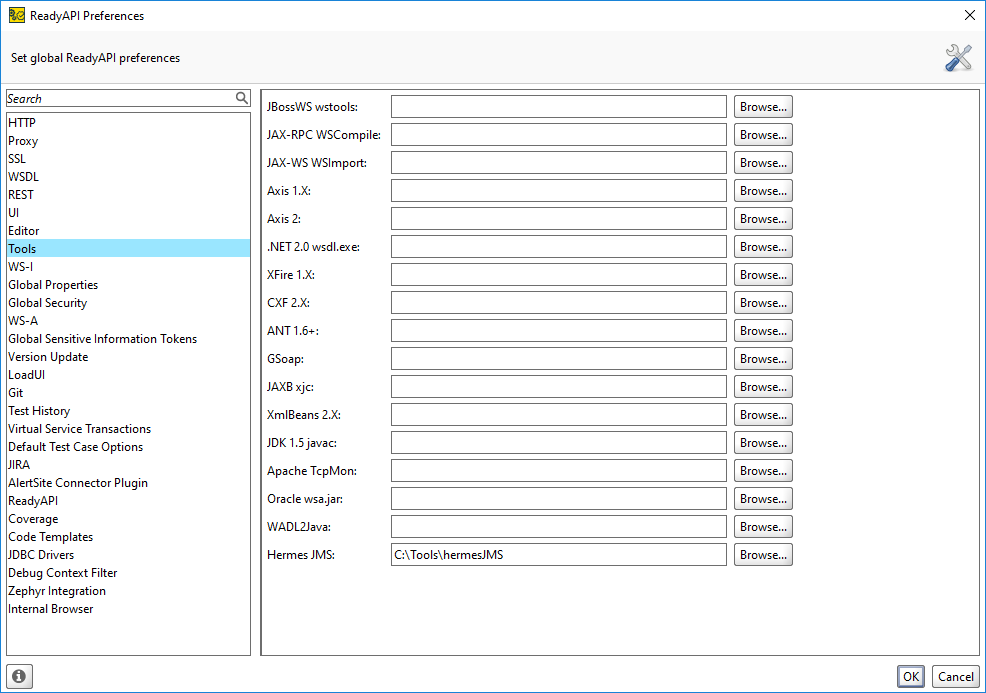The image size is (986, 693).
Task: Select Tools category
Action: pos(128,248)
